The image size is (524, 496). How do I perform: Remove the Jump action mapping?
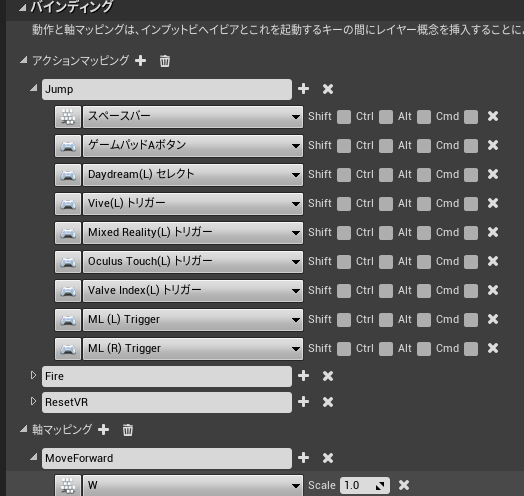click(328, 89)
